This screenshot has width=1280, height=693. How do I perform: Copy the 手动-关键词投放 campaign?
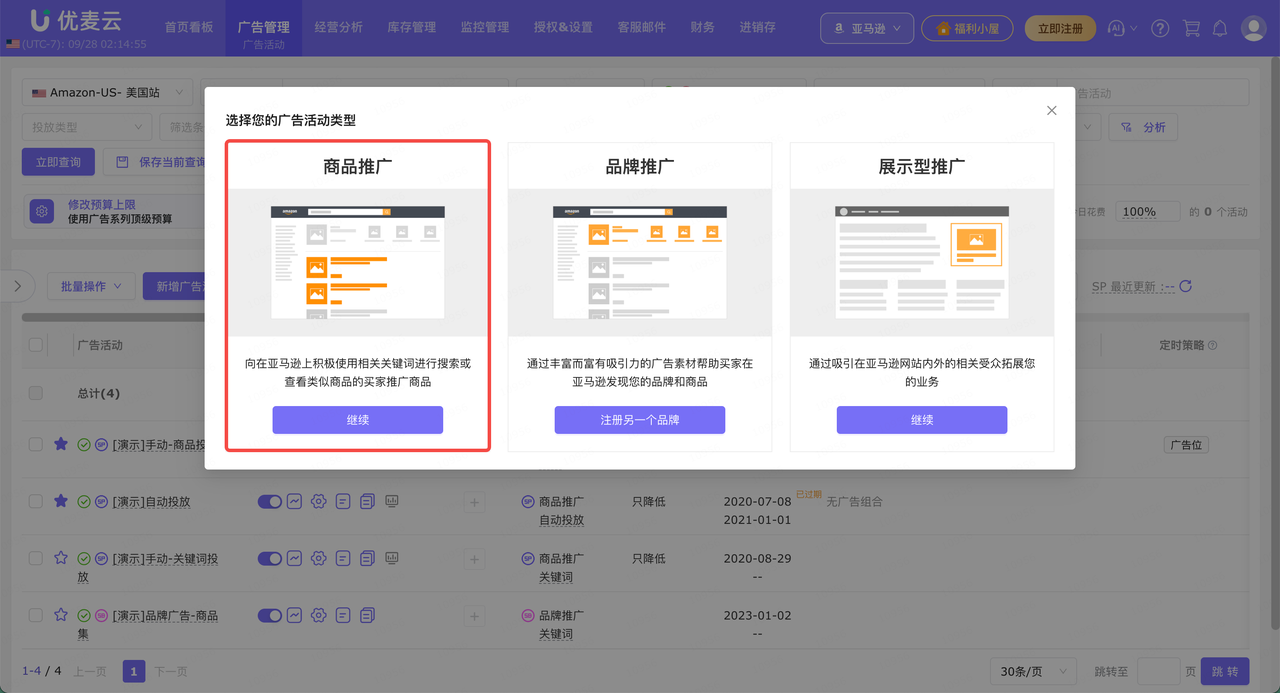[x=367, y=558]
